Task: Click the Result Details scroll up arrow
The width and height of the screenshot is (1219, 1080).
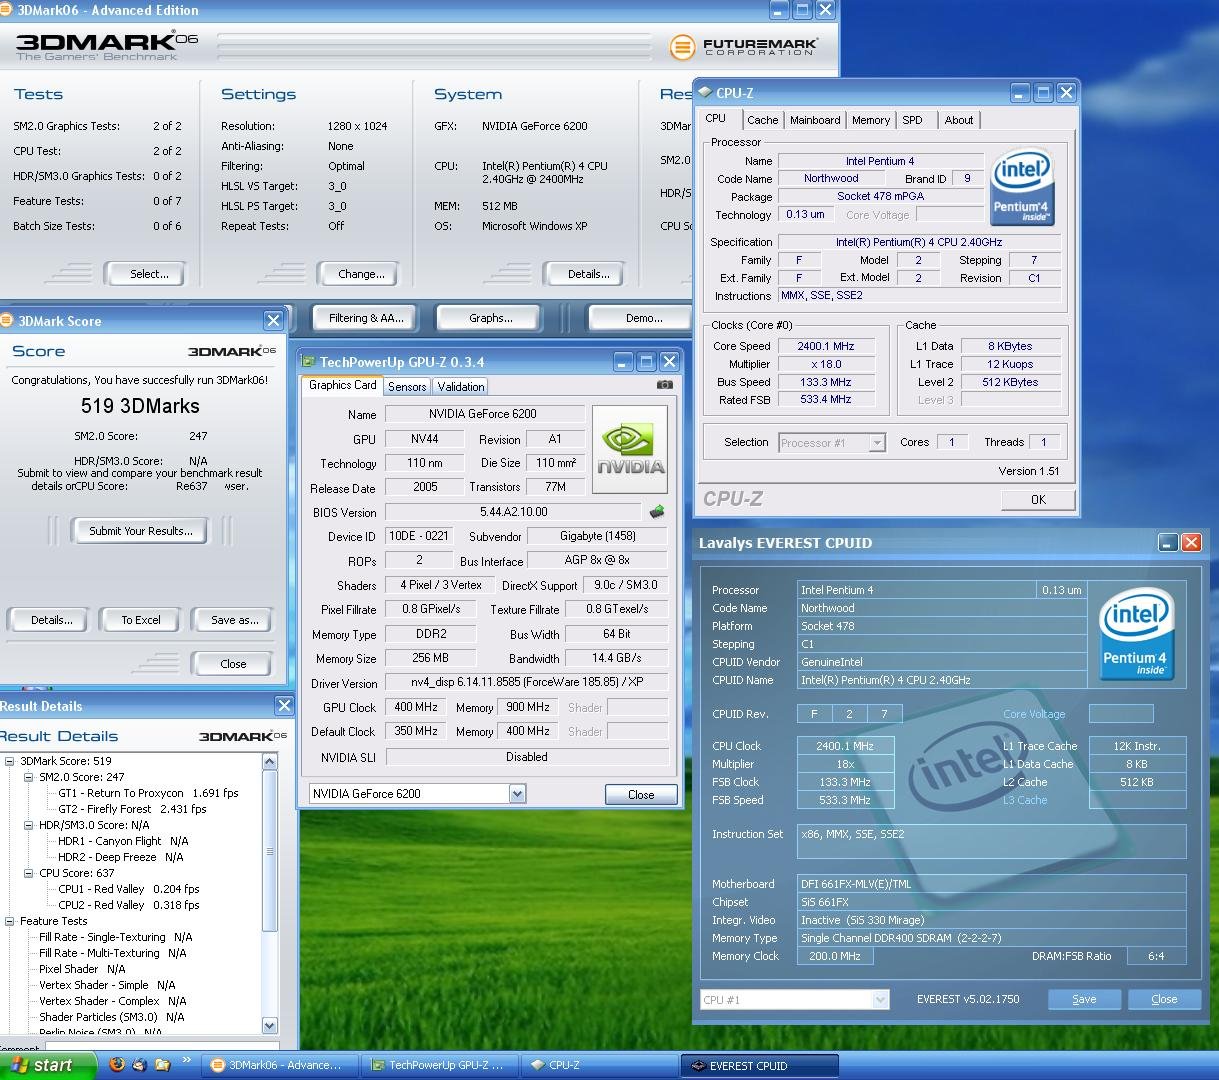Action: (x=269, y=762)
